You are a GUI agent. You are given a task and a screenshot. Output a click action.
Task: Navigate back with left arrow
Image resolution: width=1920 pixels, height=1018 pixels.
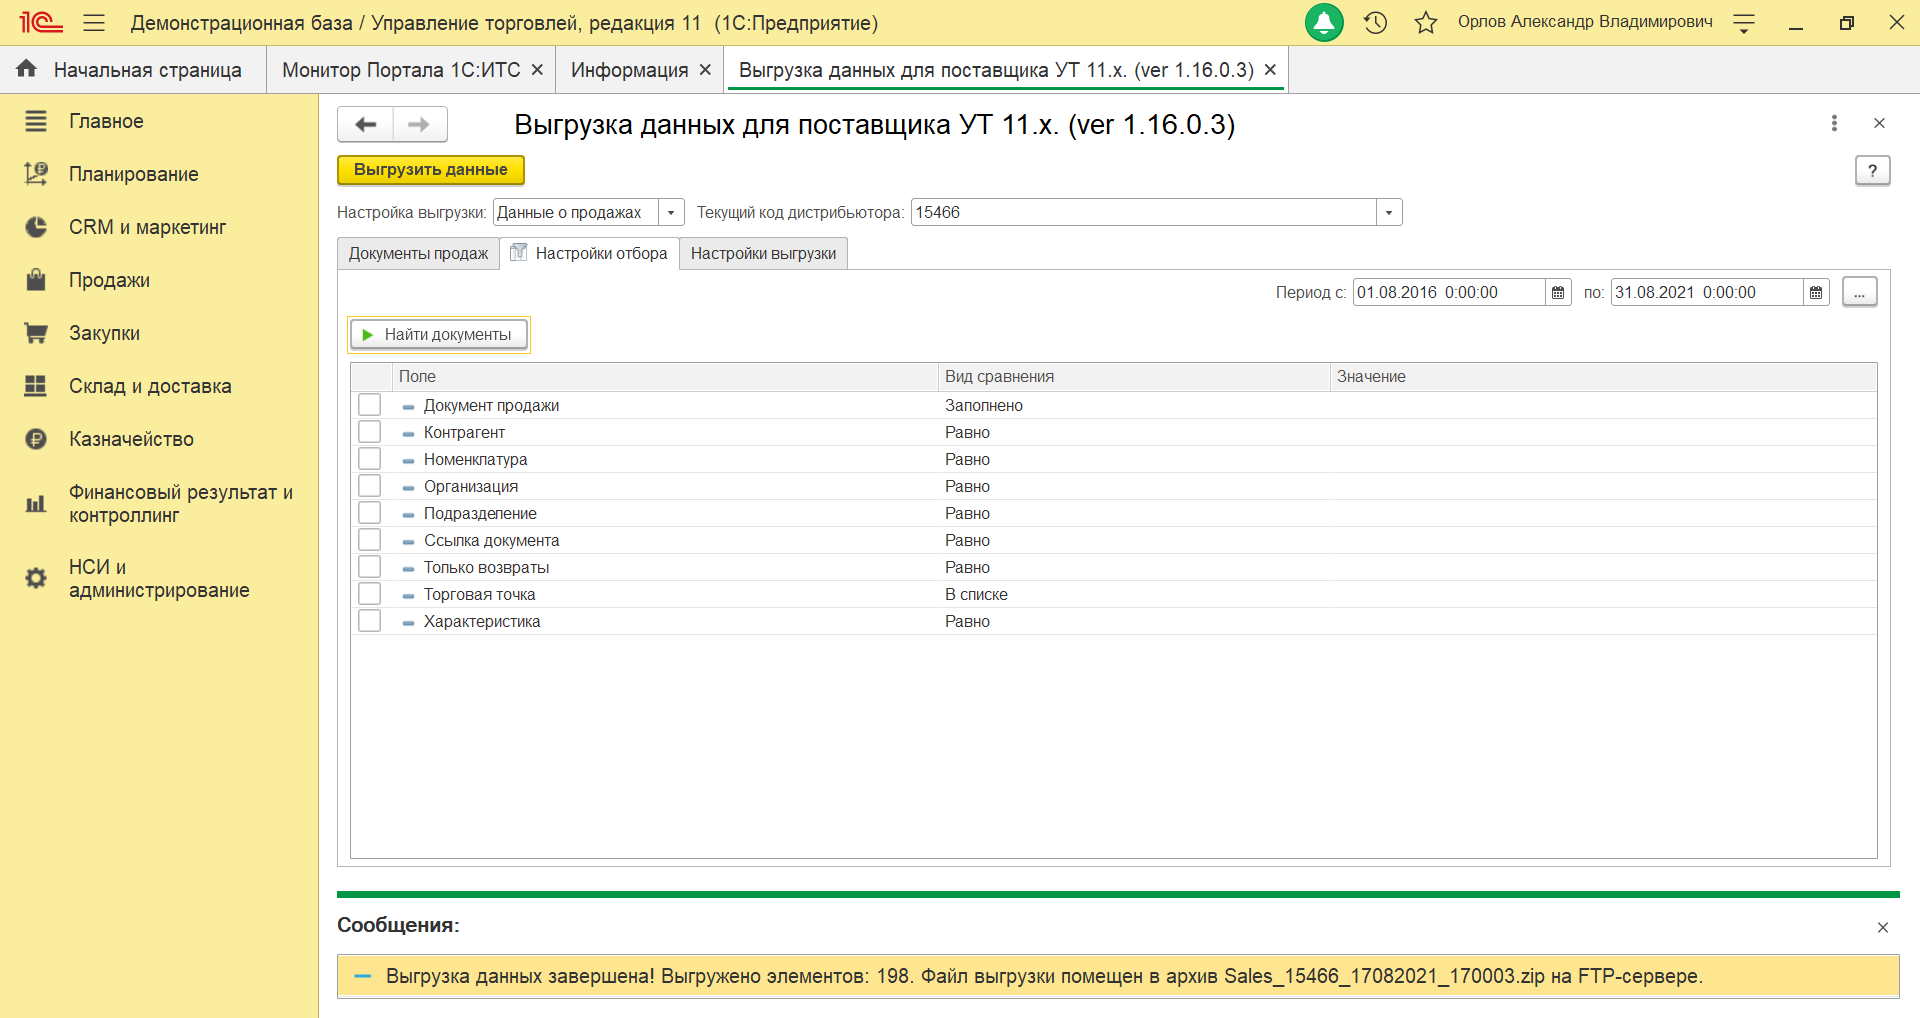point(366,124)
